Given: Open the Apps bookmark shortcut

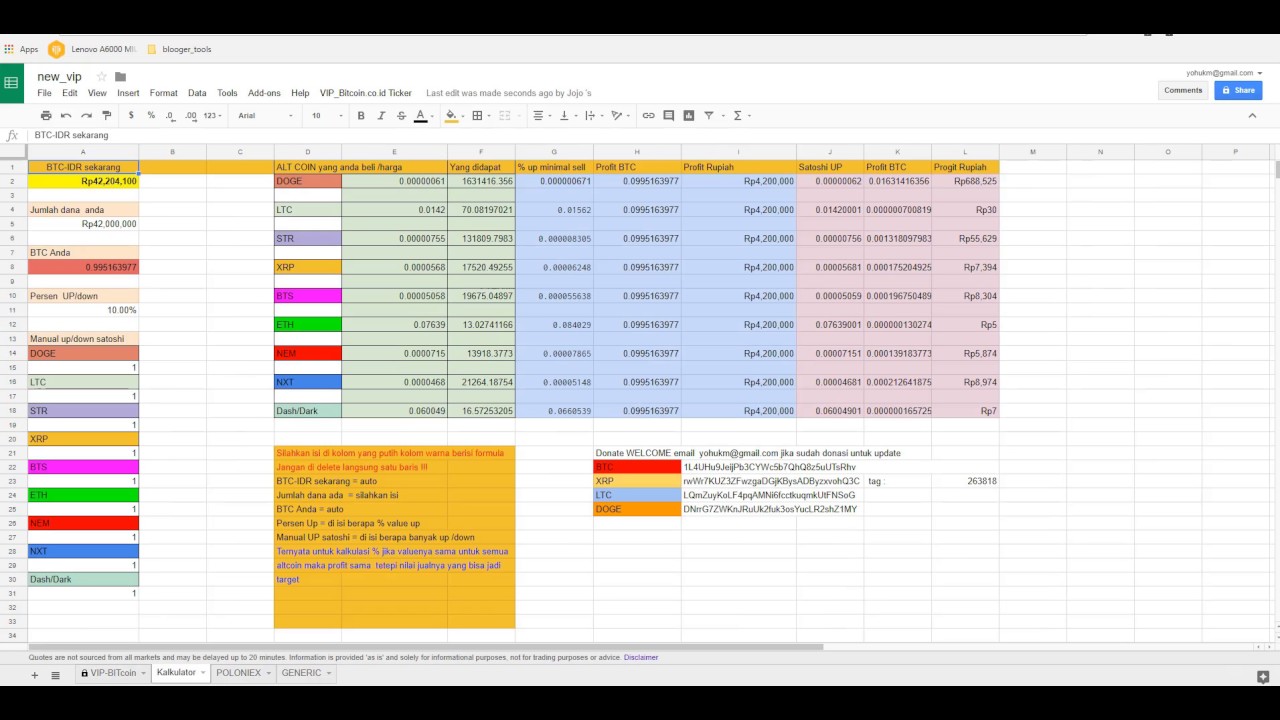Looking at the screenshot, I should click(21, 49).
